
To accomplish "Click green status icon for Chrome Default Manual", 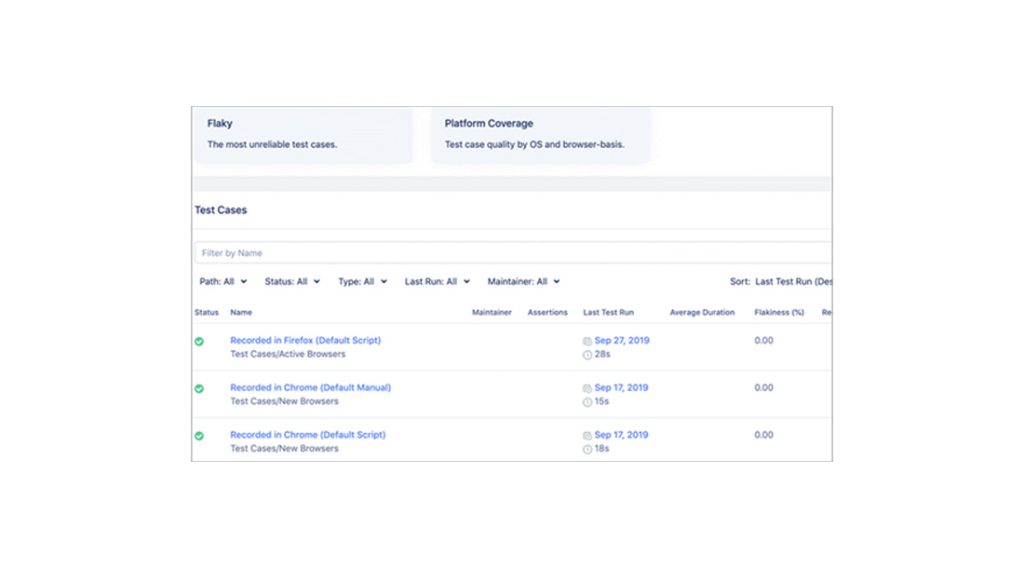I will tap(199, 388).
